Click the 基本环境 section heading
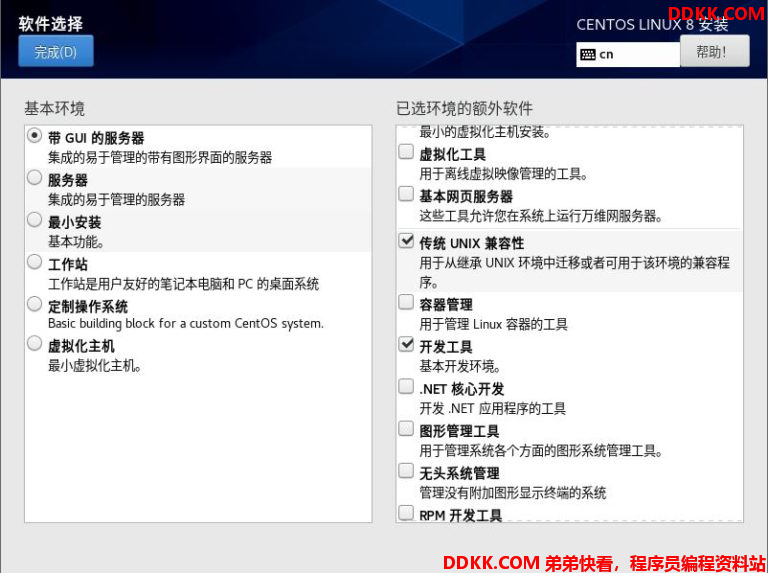 [54, 108]
